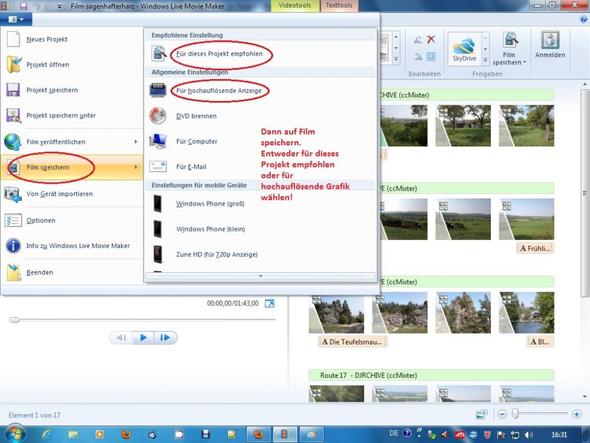Screen dimensions: 590x443
Task: Open Optionen from the menu
Action: coord(71,220)
